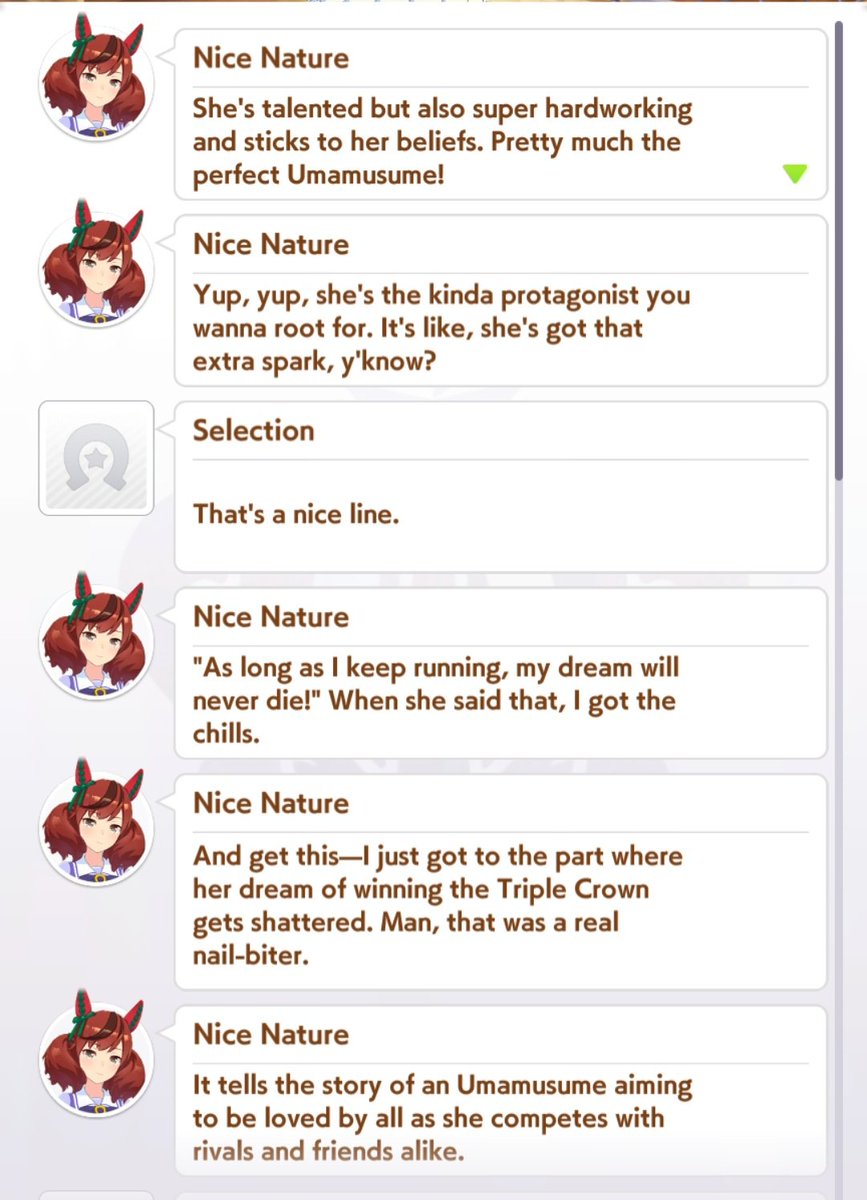Click Nice Nature avatar beside 'perfect Umamusume' message
867x1200 pixels.
(96, 76)
